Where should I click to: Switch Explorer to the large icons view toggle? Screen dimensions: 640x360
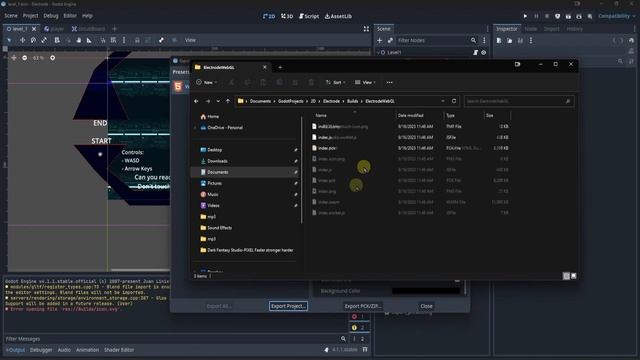click(573, 276)
